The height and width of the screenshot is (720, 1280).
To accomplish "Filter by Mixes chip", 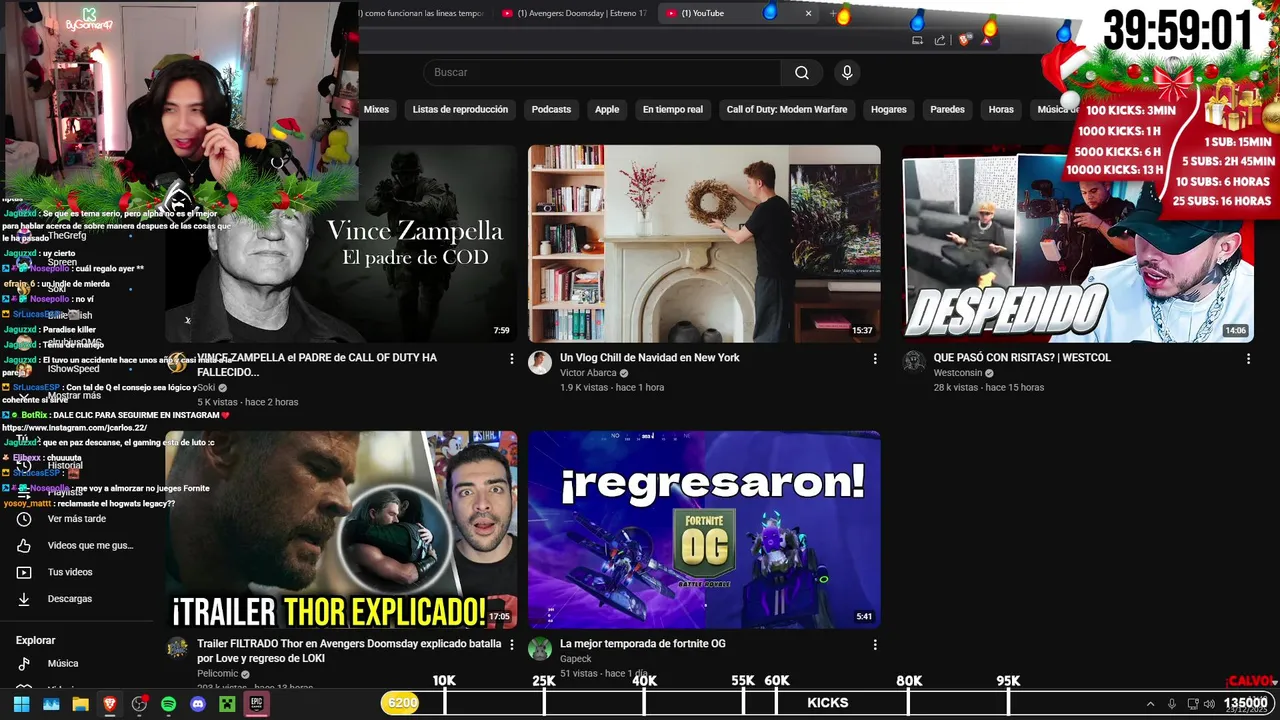I will pos(376,109).
